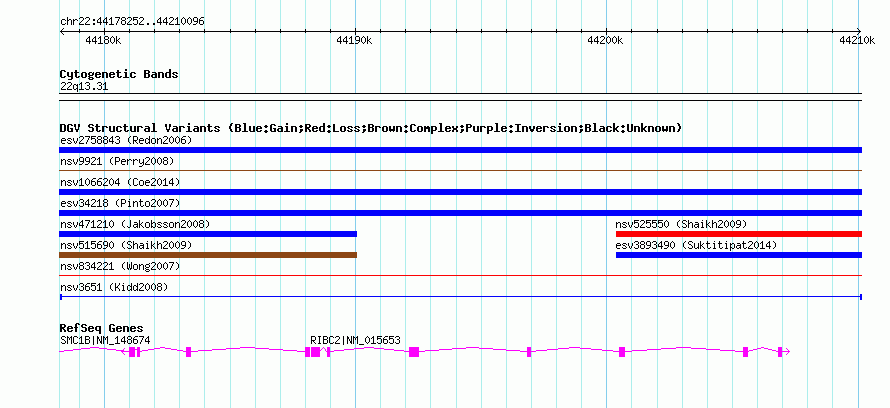Click the 44190k ruler tick label
Image resolution: width=890 pixels, height=408 pixels.
[354, 40]
